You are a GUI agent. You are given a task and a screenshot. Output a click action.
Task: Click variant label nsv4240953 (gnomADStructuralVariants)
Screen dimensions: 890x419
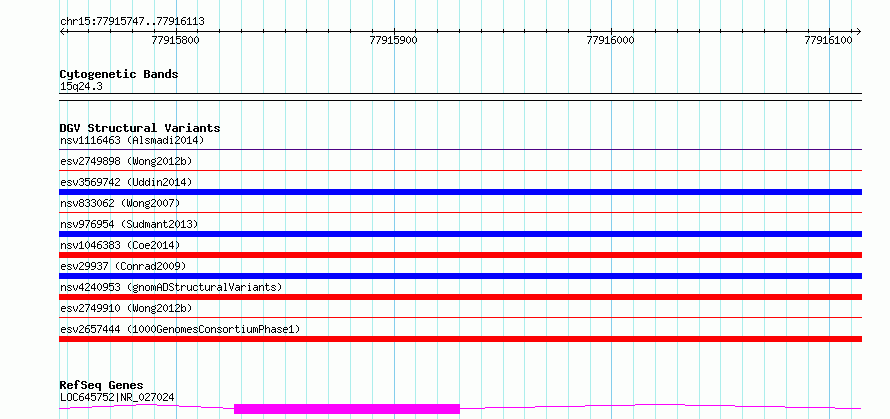tap(171, 287)
